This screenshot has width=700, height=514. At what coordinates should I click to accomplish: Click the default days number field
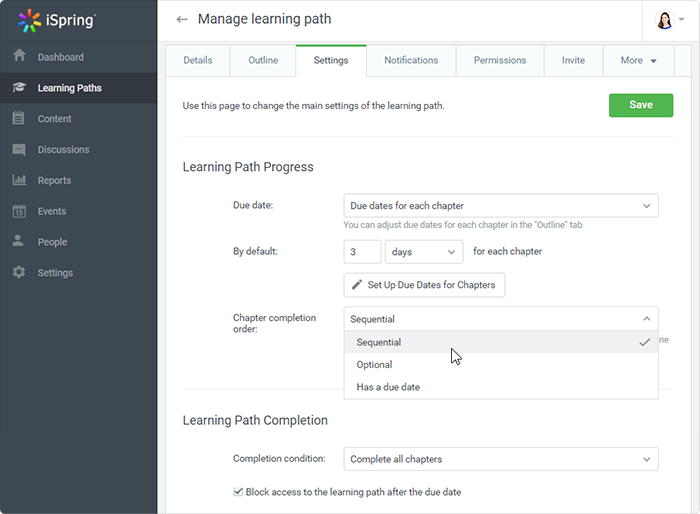pos(362,252)
